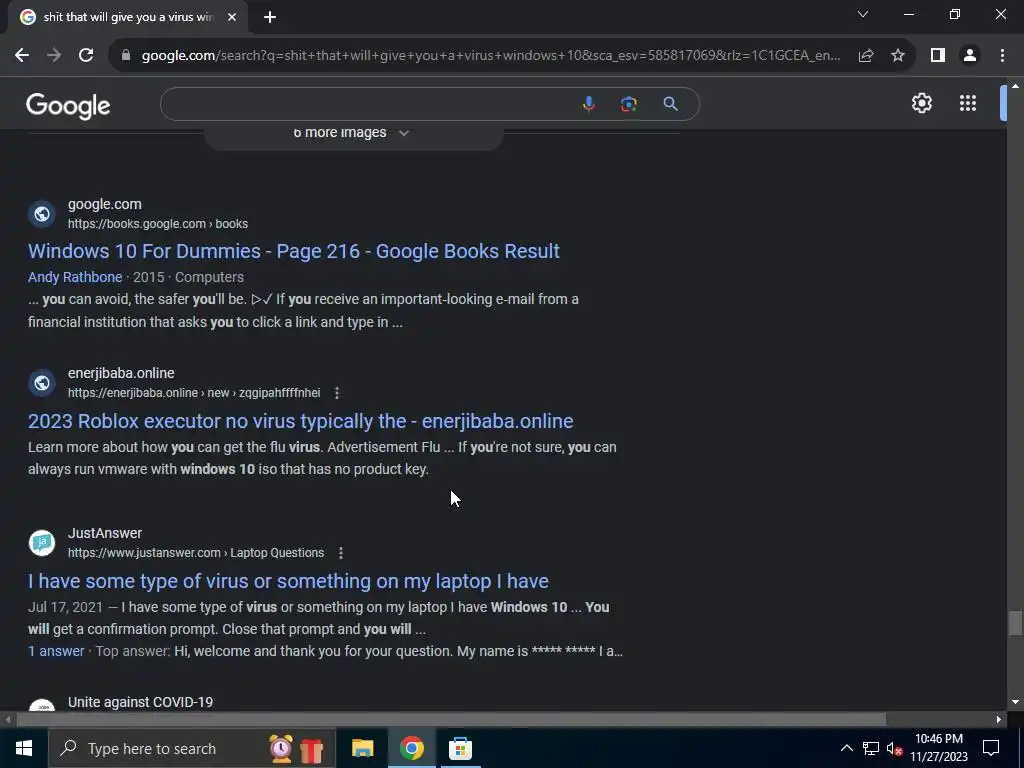The width and height of the screenshot is (1024, 768).
Task: Open the network status tray icon
Action: point(871,748)
